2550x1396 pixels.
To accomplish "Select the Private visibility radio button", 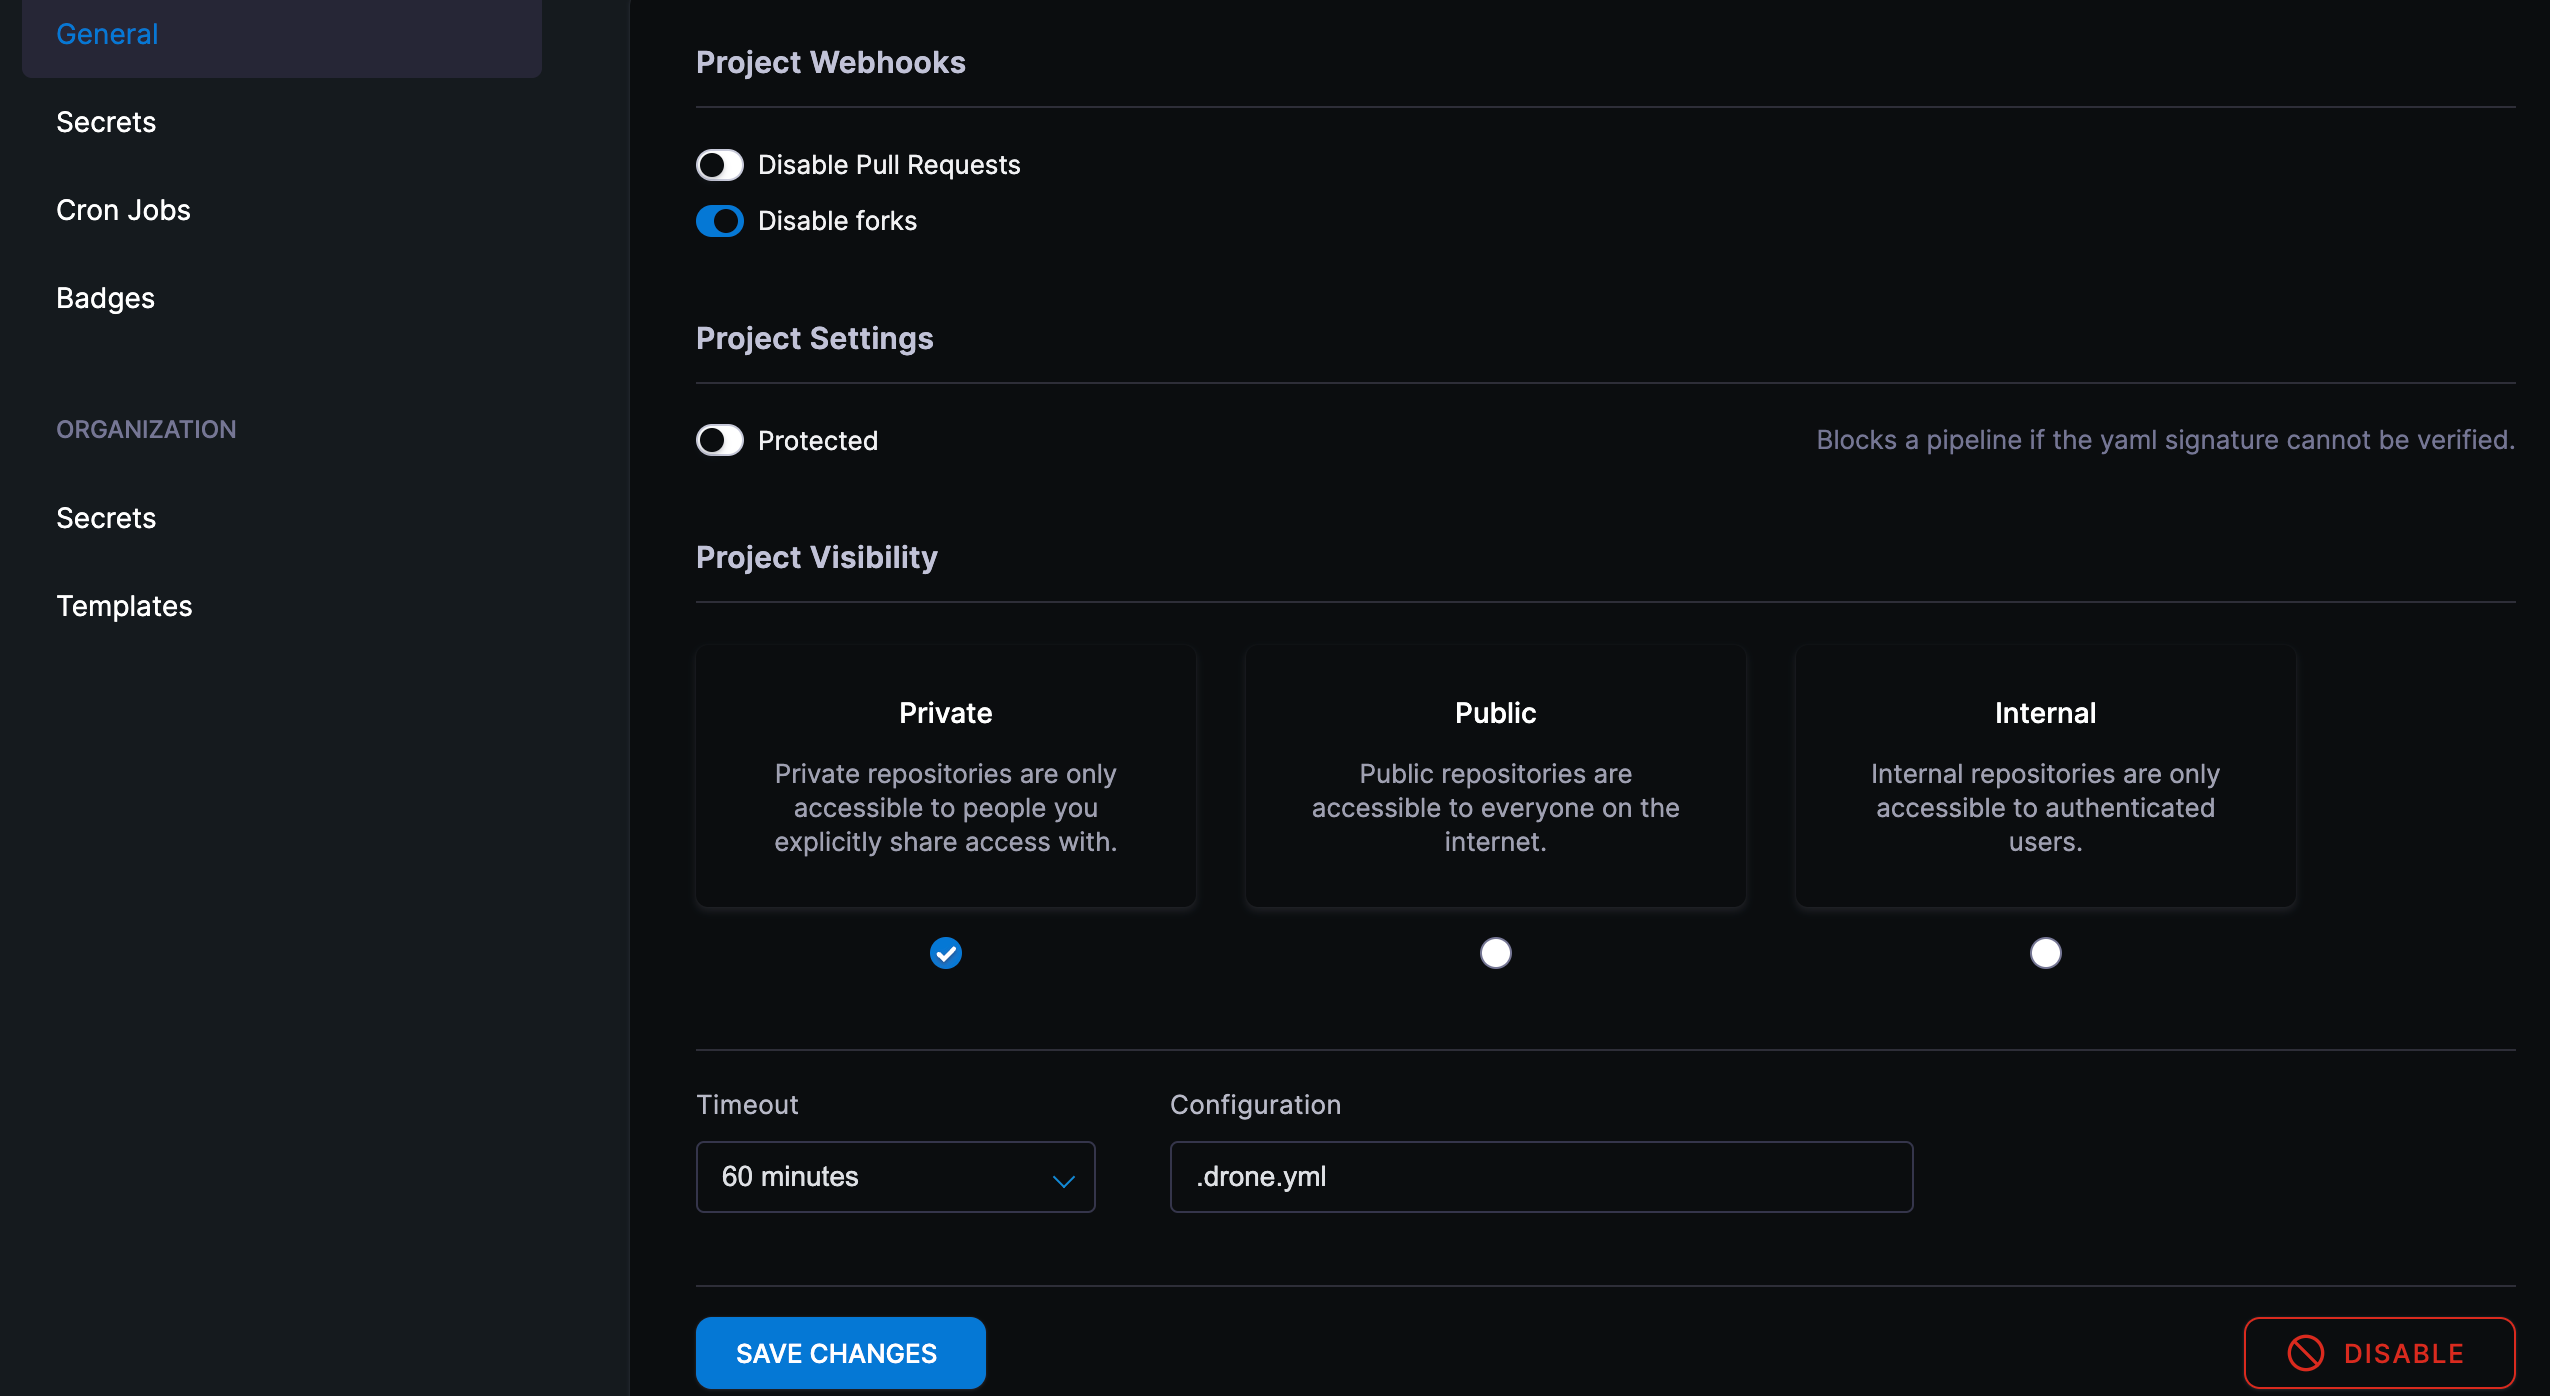I will 946,953.
